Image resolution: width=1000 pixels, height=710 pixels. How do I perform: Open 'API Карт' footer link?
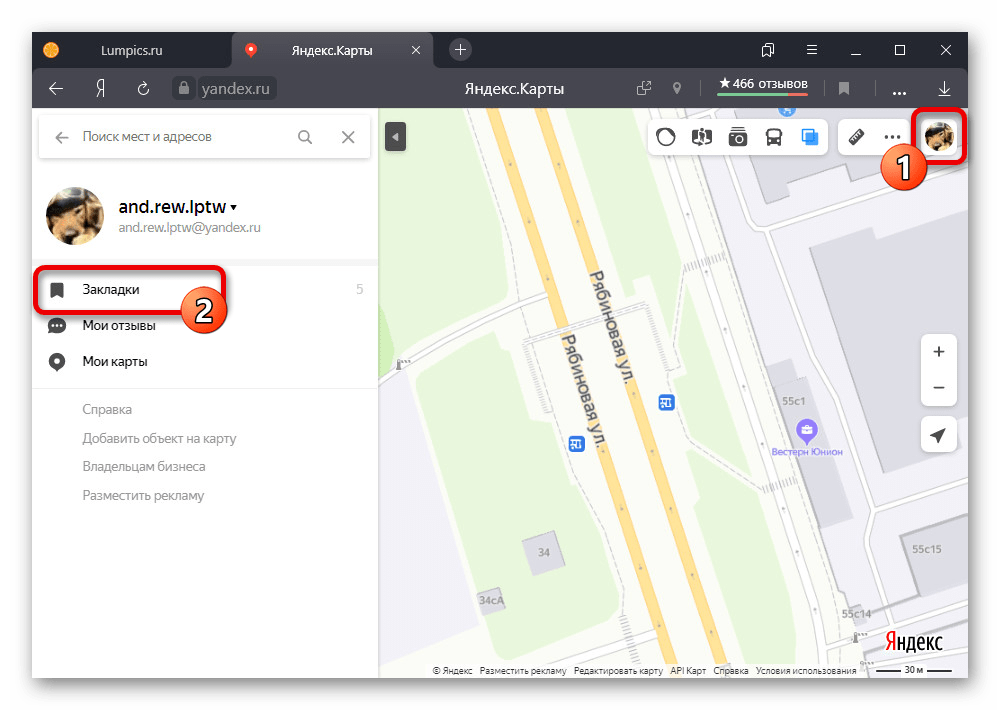pyautogui.click(x=688, y=670)
